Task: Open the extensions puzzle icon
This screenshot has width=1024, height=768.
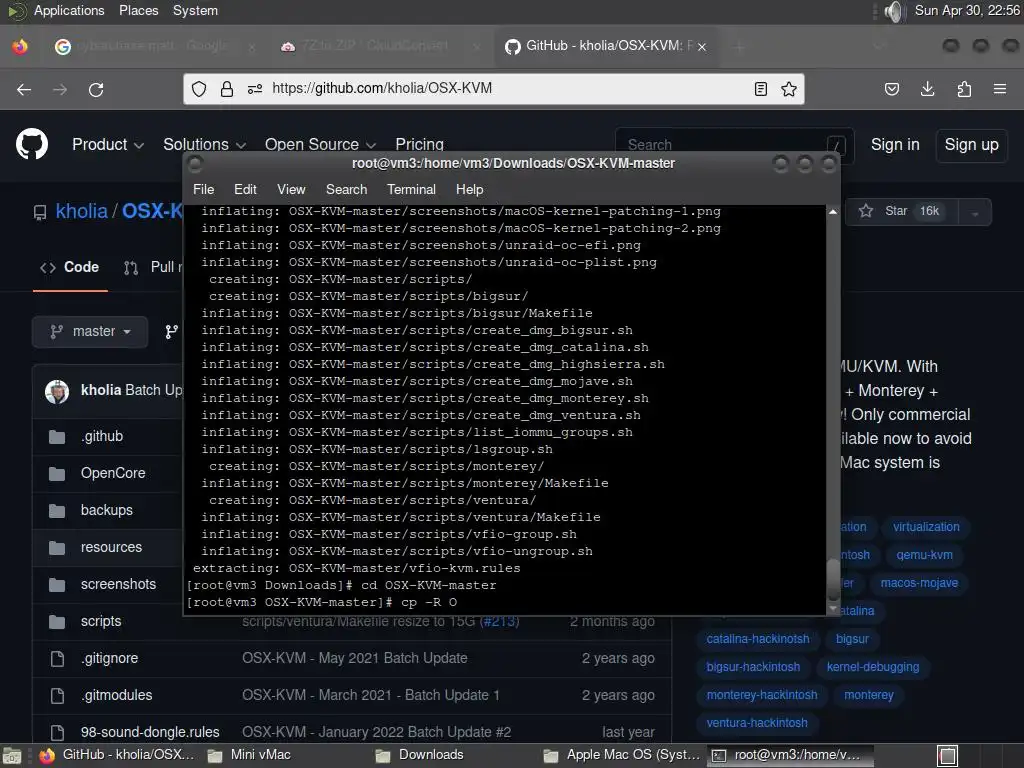Action: pyautogui.click(x=964, y=89)
